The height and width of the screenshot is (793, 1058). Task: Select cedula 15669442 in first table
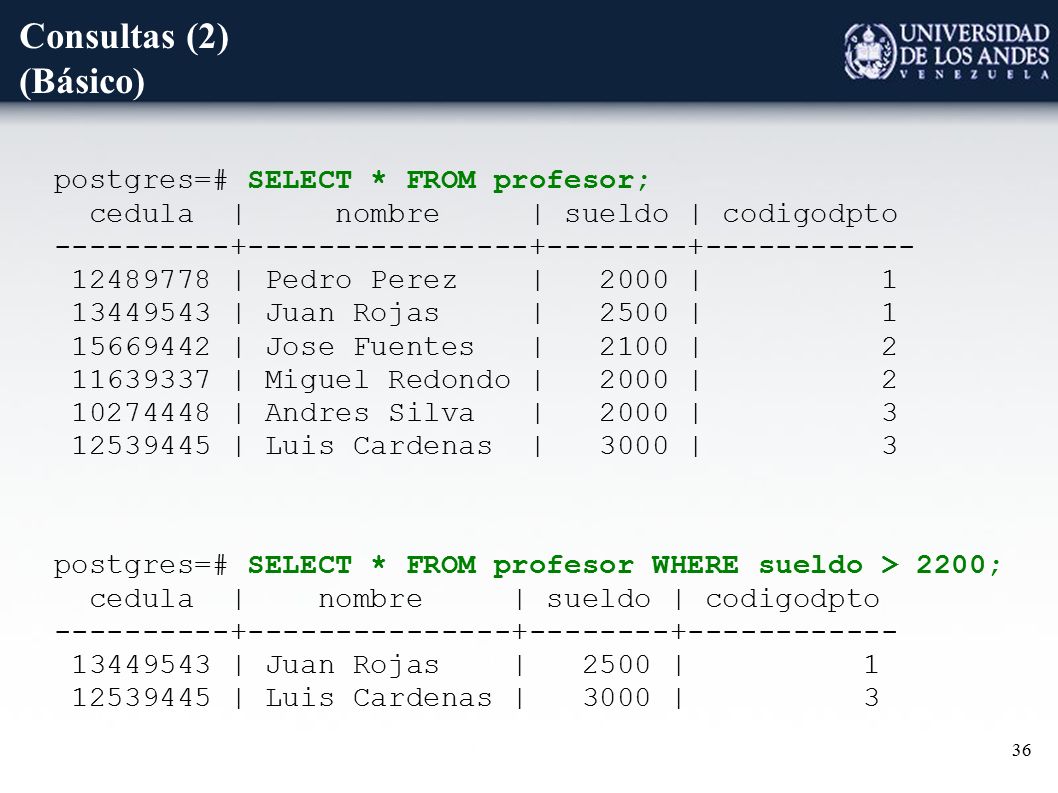141,346
